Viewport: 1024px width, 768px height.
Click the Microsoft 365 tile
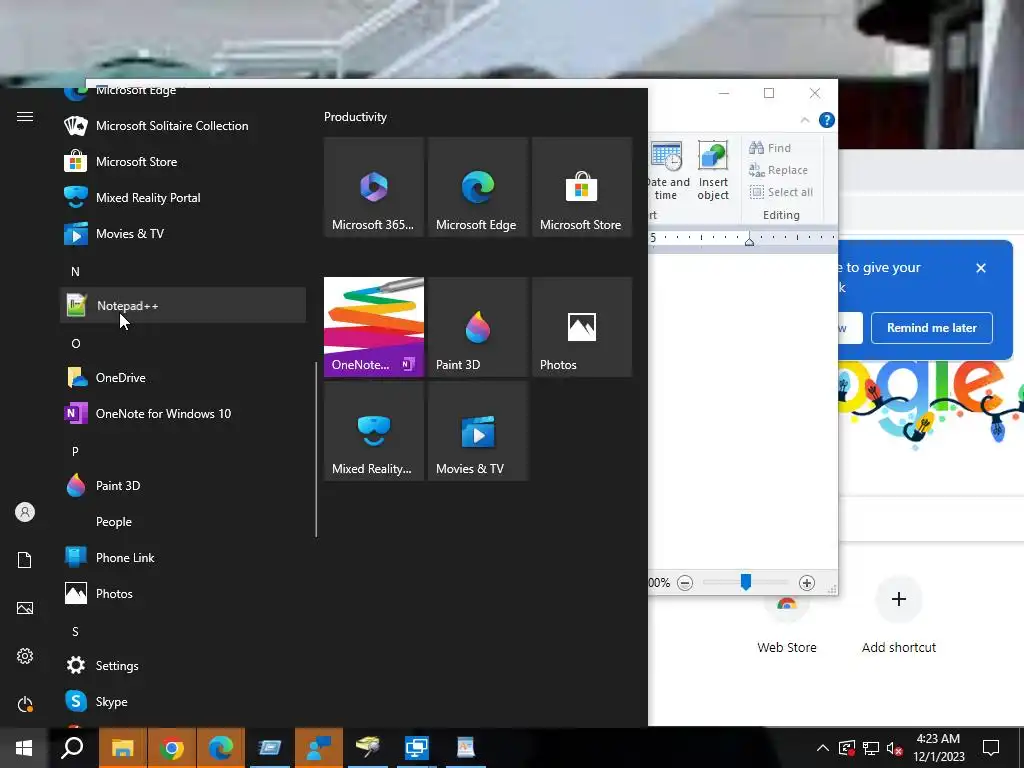[x=374, y=187]
